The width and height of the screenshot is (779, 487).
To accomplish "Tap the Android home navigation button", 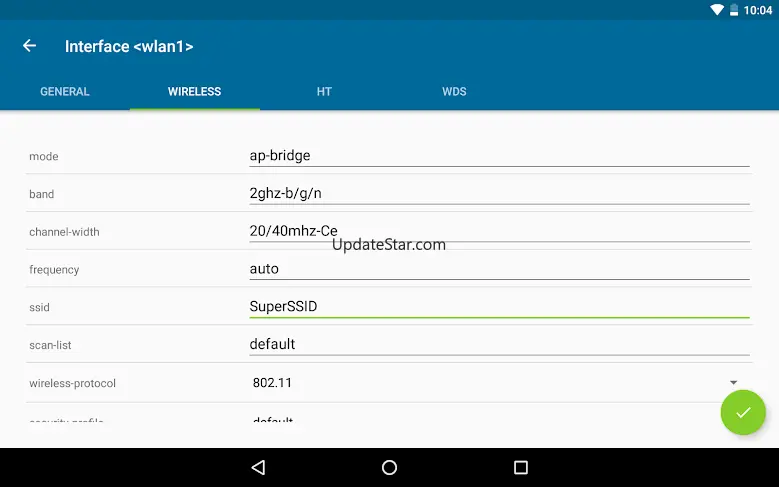I will pyautogui.click(x=390, y=467).
